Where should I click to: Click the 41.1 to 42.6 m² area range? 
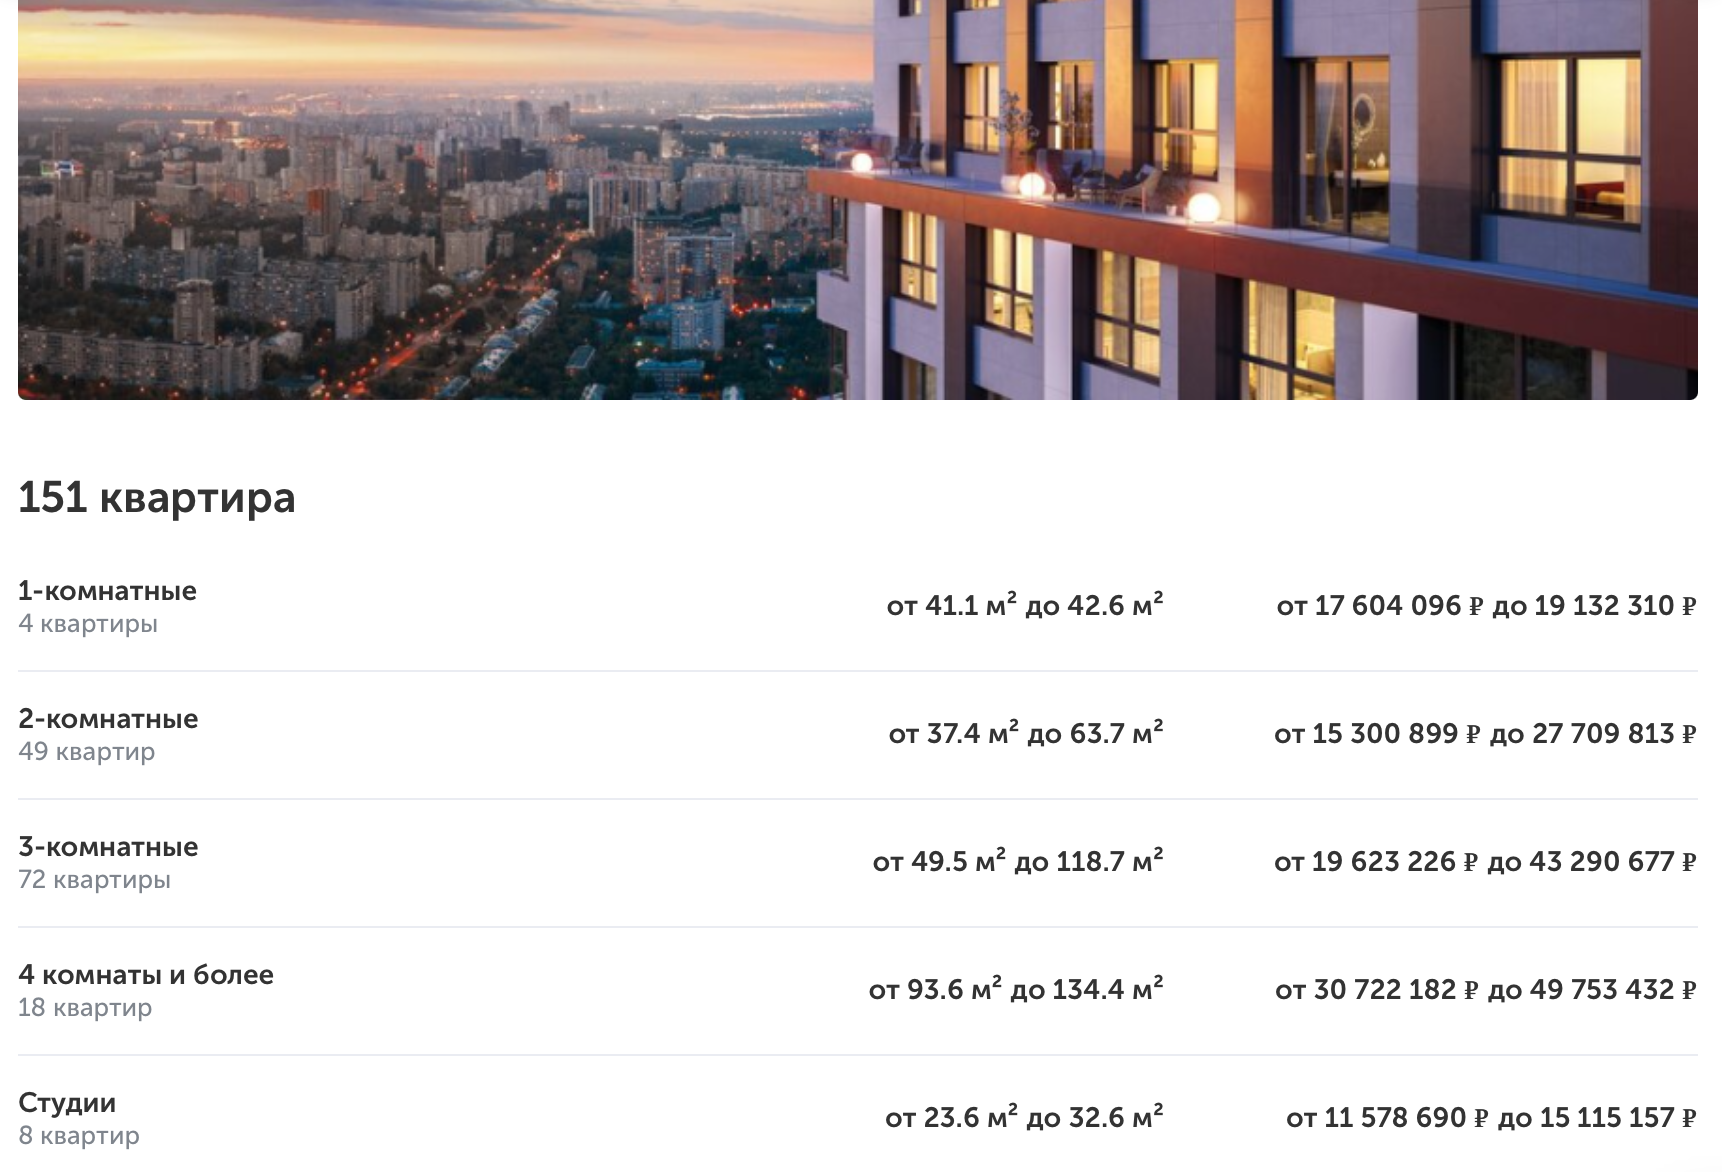point(1025,606)
